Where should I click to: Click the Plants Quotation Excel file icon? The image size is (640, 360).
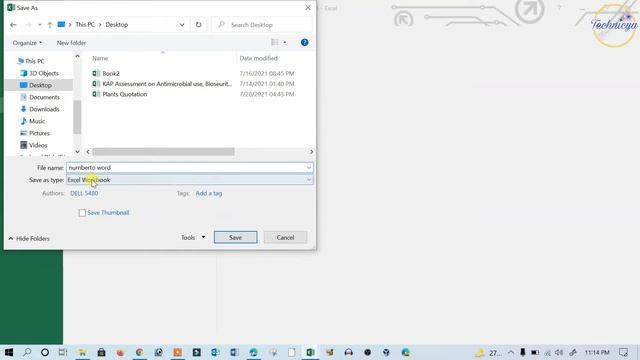pos(96,94)
